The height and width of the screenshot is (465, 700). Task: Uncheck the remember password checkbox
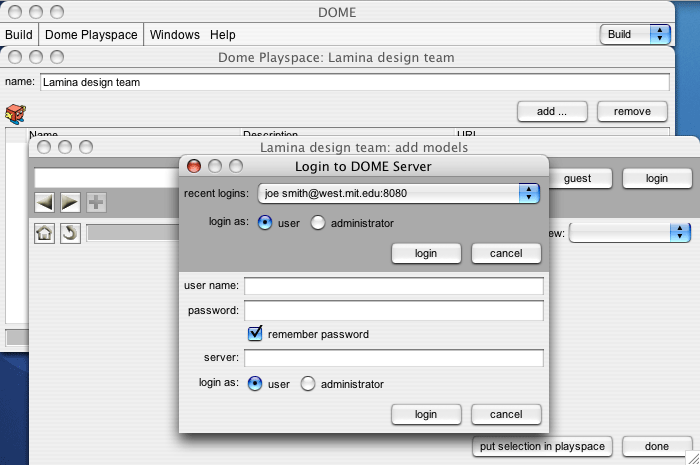[x=255, y=333]
